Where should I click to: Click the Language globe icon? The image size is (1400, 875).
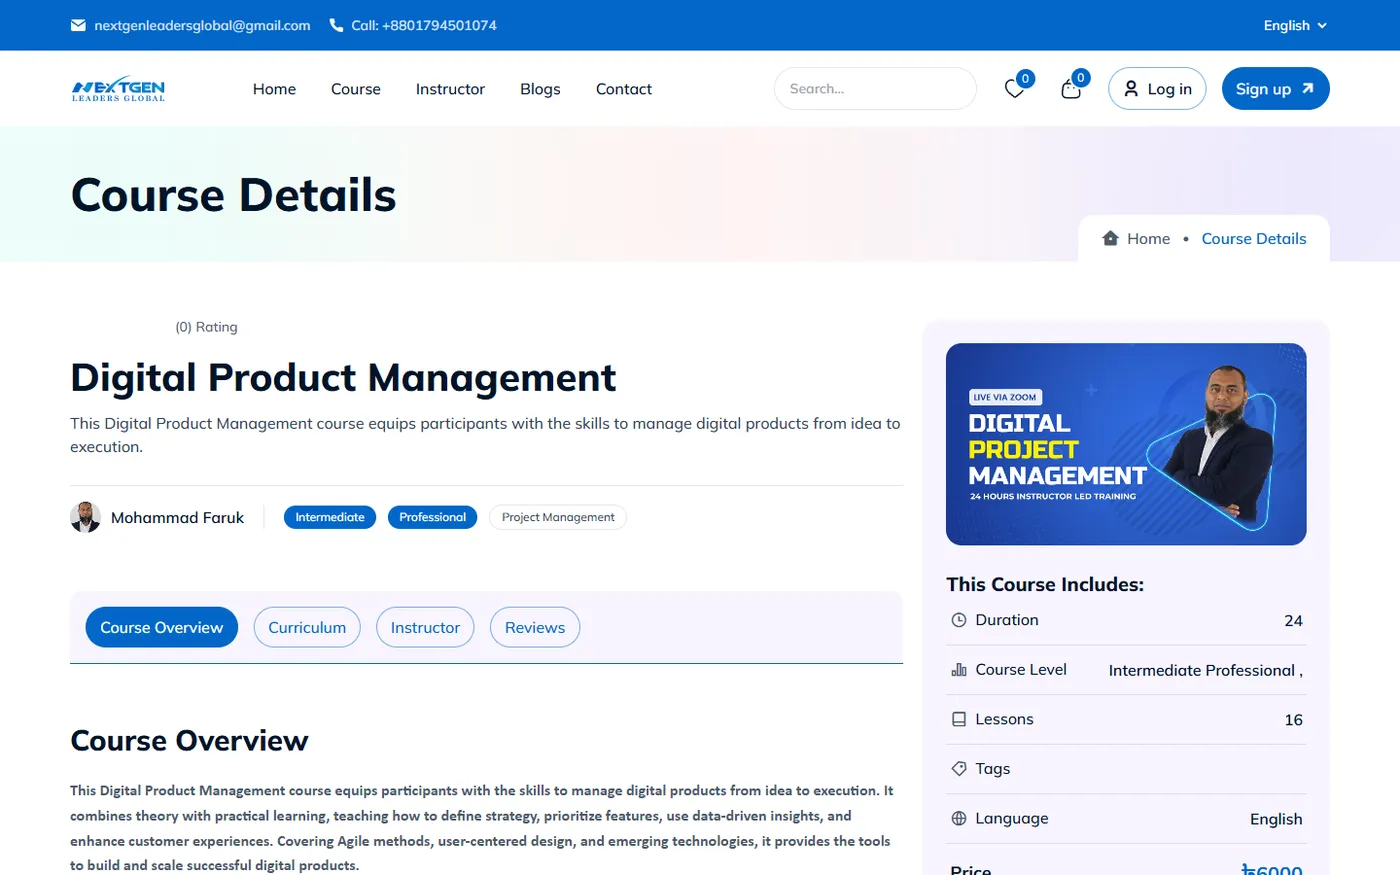(959, 818)
